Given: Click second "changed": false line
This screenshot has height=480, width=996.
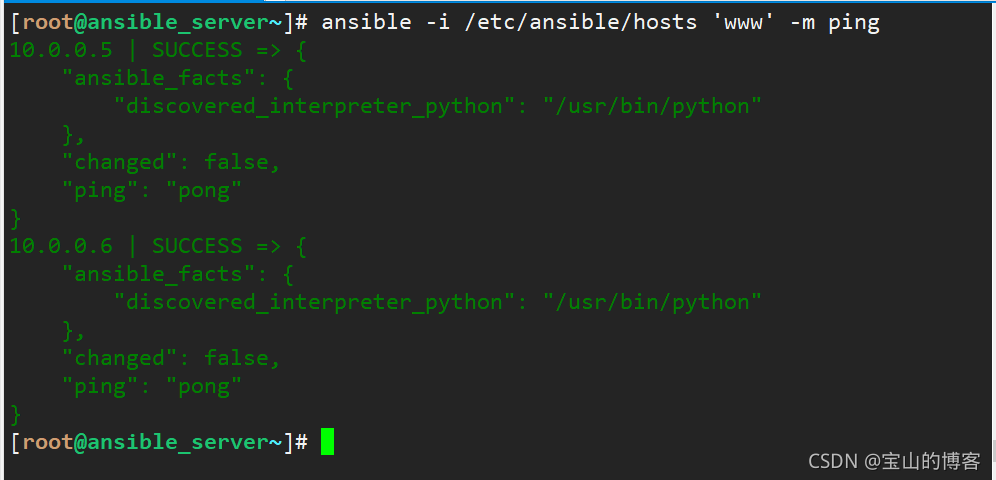Looking at the screenshot, I should click(171, 357).
